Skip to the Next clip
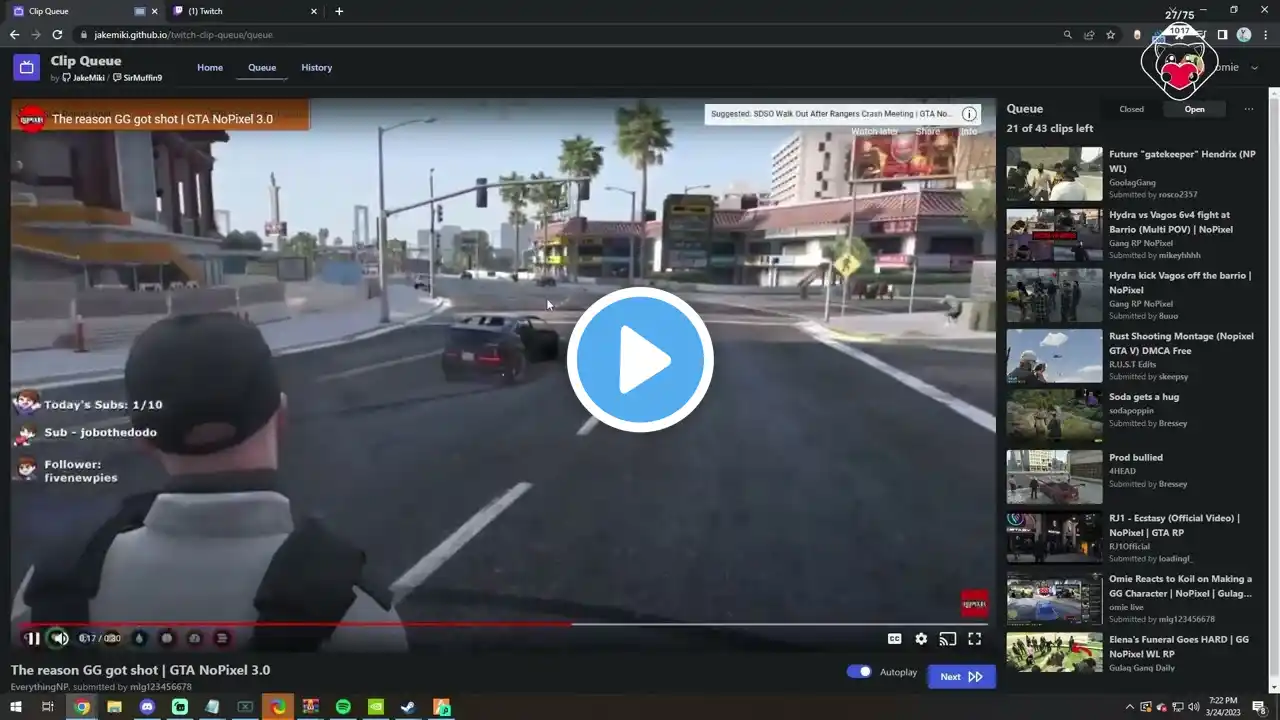 962,677
